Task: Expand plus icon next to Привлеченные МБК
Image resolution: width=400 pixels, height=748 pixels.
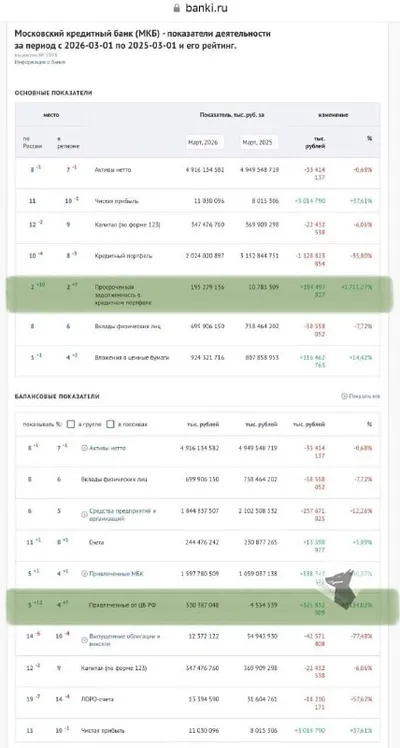Action: coord(84,573)
